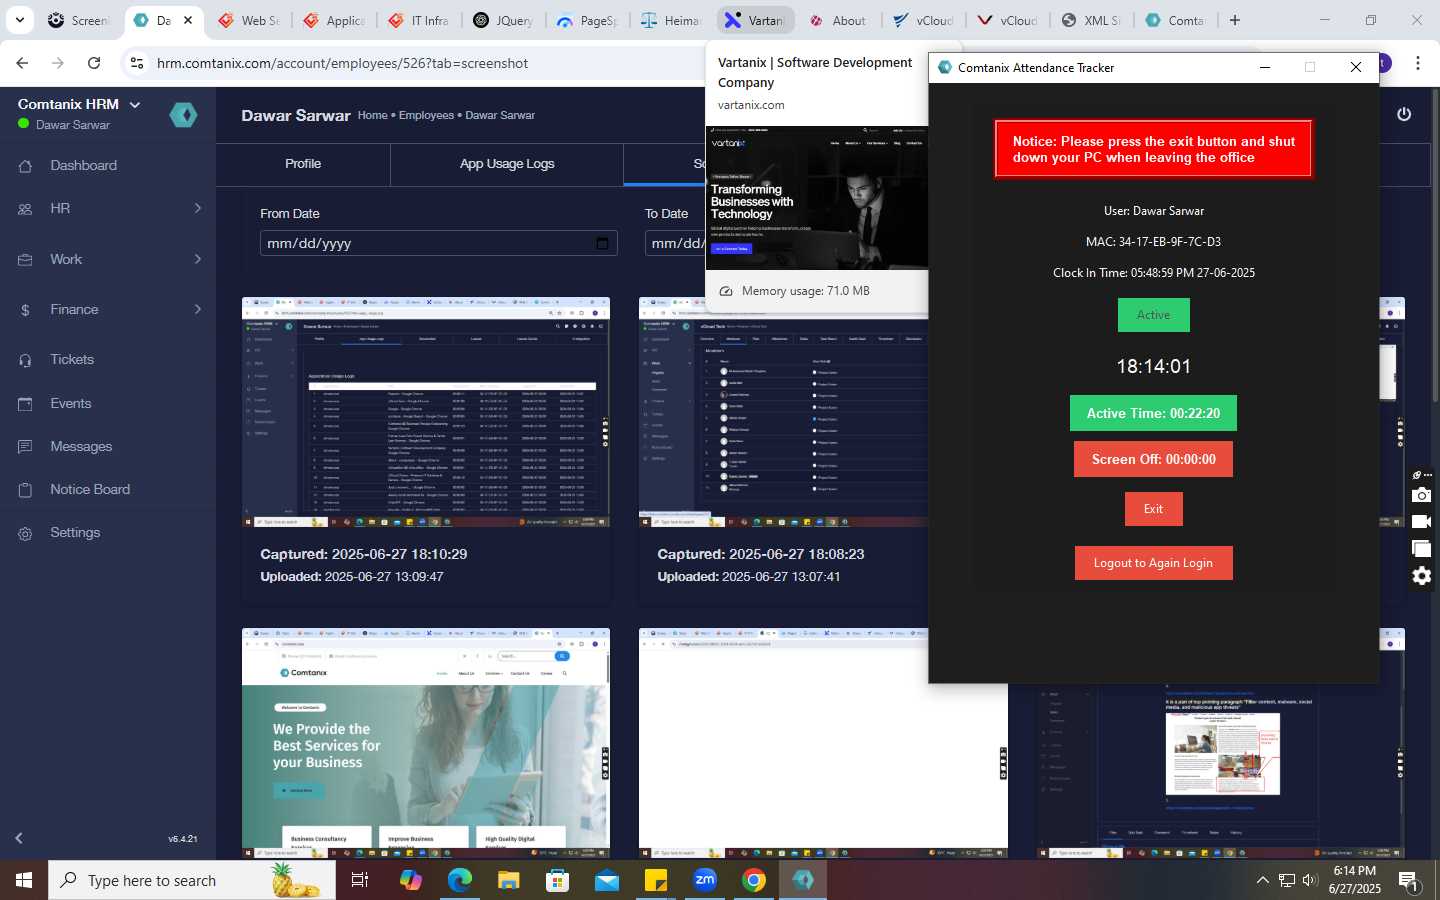Click the Screen Off button in tracker
Screen dimensions: 1440x900
click(x=1153, y=459)
